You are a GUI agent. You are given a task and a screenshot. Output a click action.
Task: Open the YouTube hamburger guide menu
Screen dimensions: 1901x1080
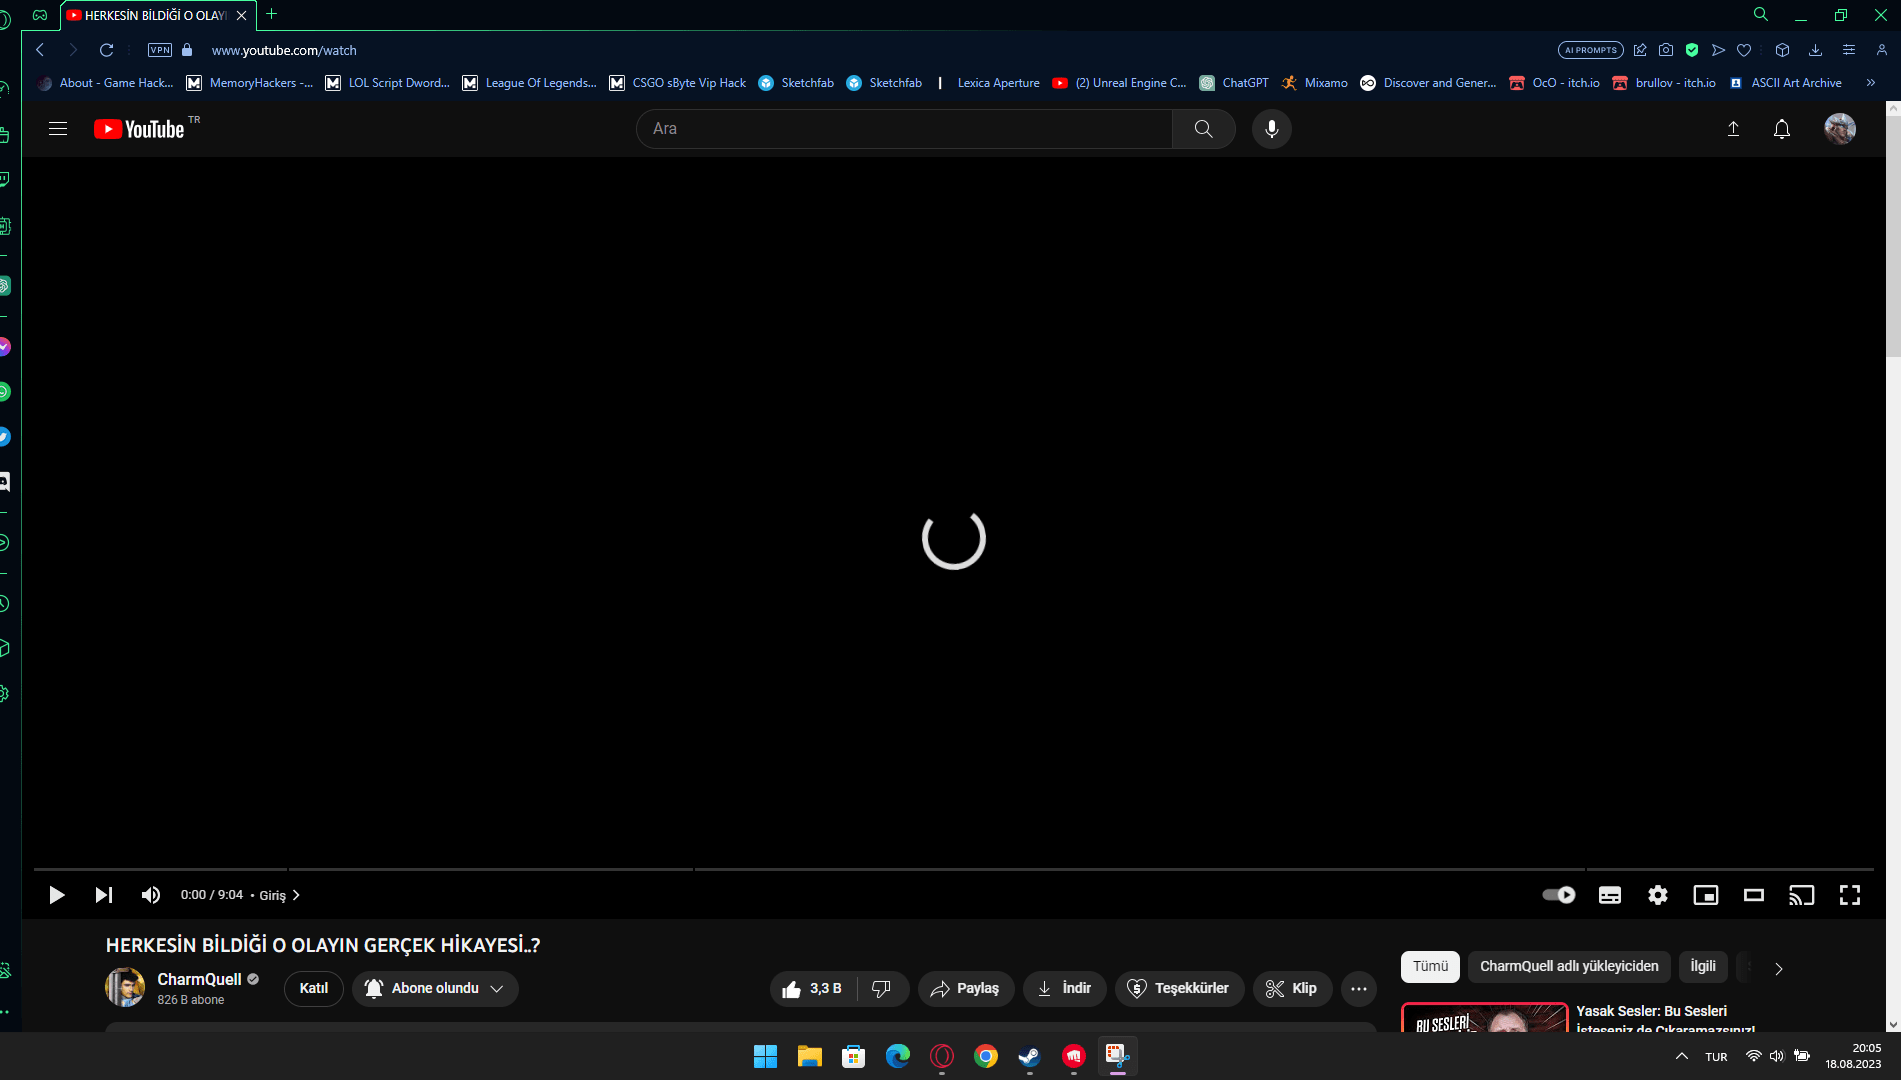pyautogui.click(x=58, y=129)
